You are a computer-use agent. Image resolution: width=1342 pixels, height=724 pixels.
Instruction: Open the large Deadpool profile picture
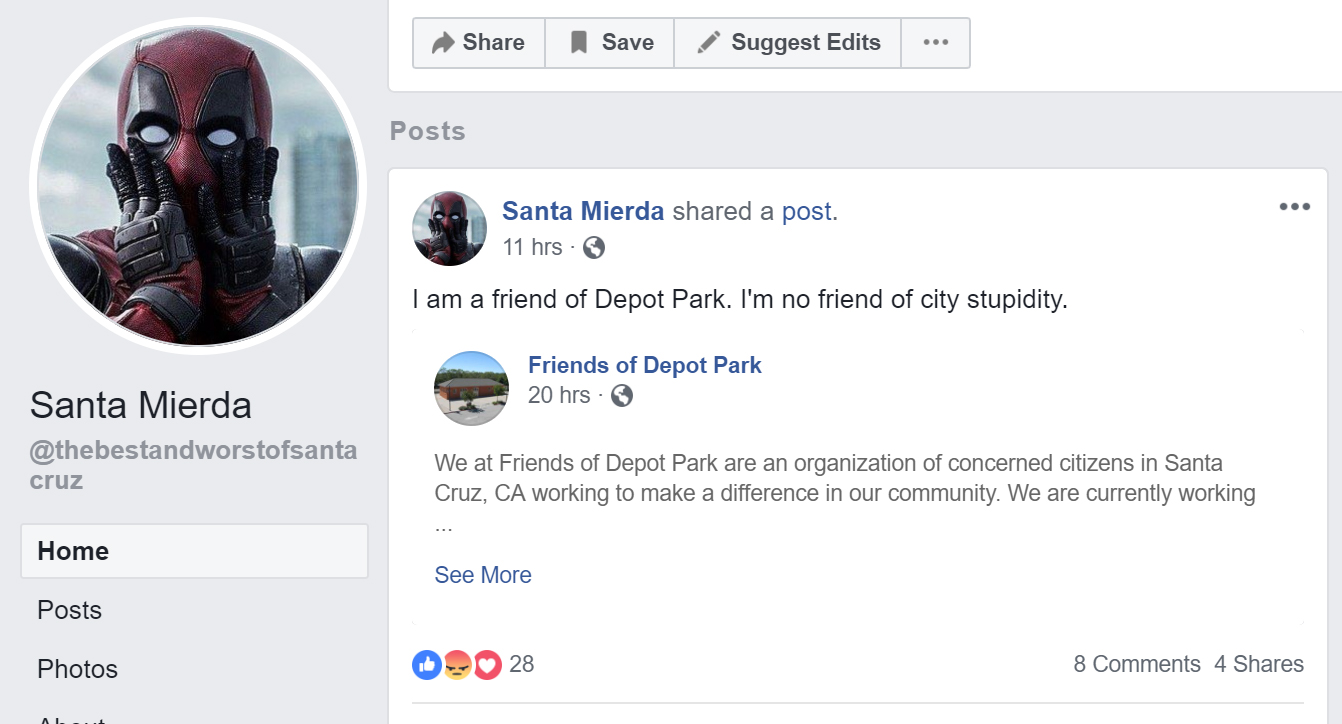(197, 187)
